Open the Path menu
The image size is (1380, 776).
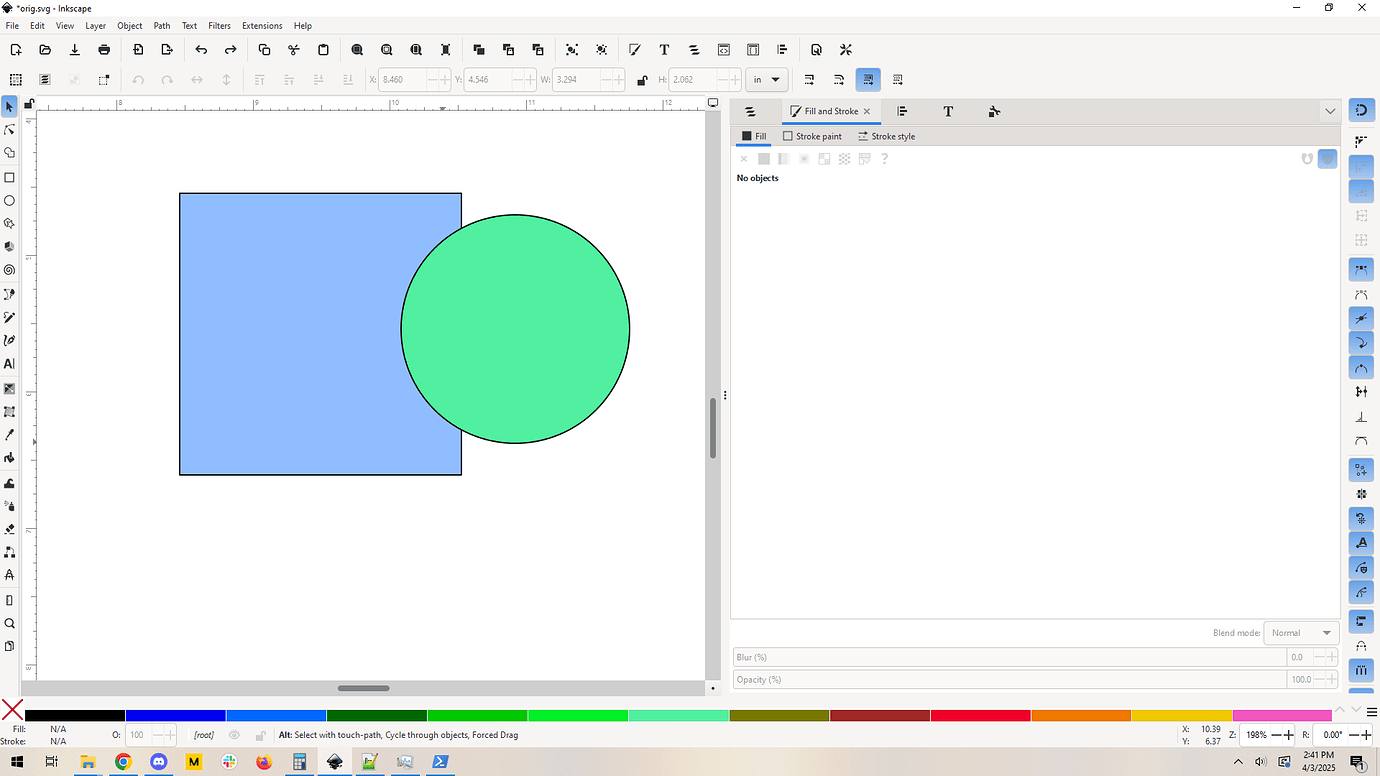(162, 25)
